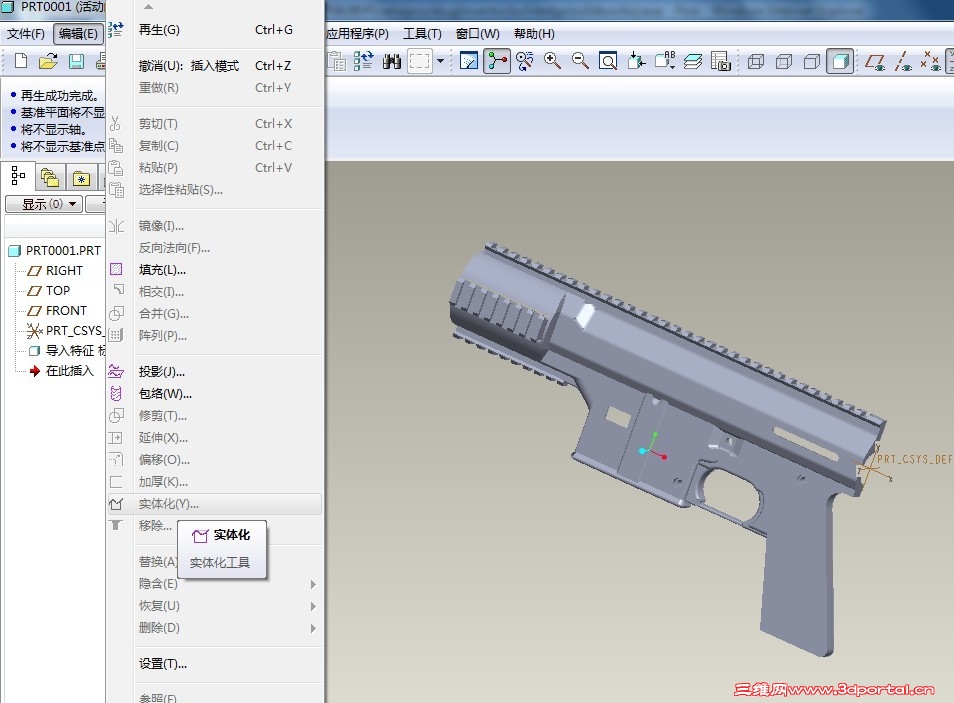954x703 pixels.
Task: Click the PRT_CSYS_DEF label in viewport
Action: pos(915,460)
